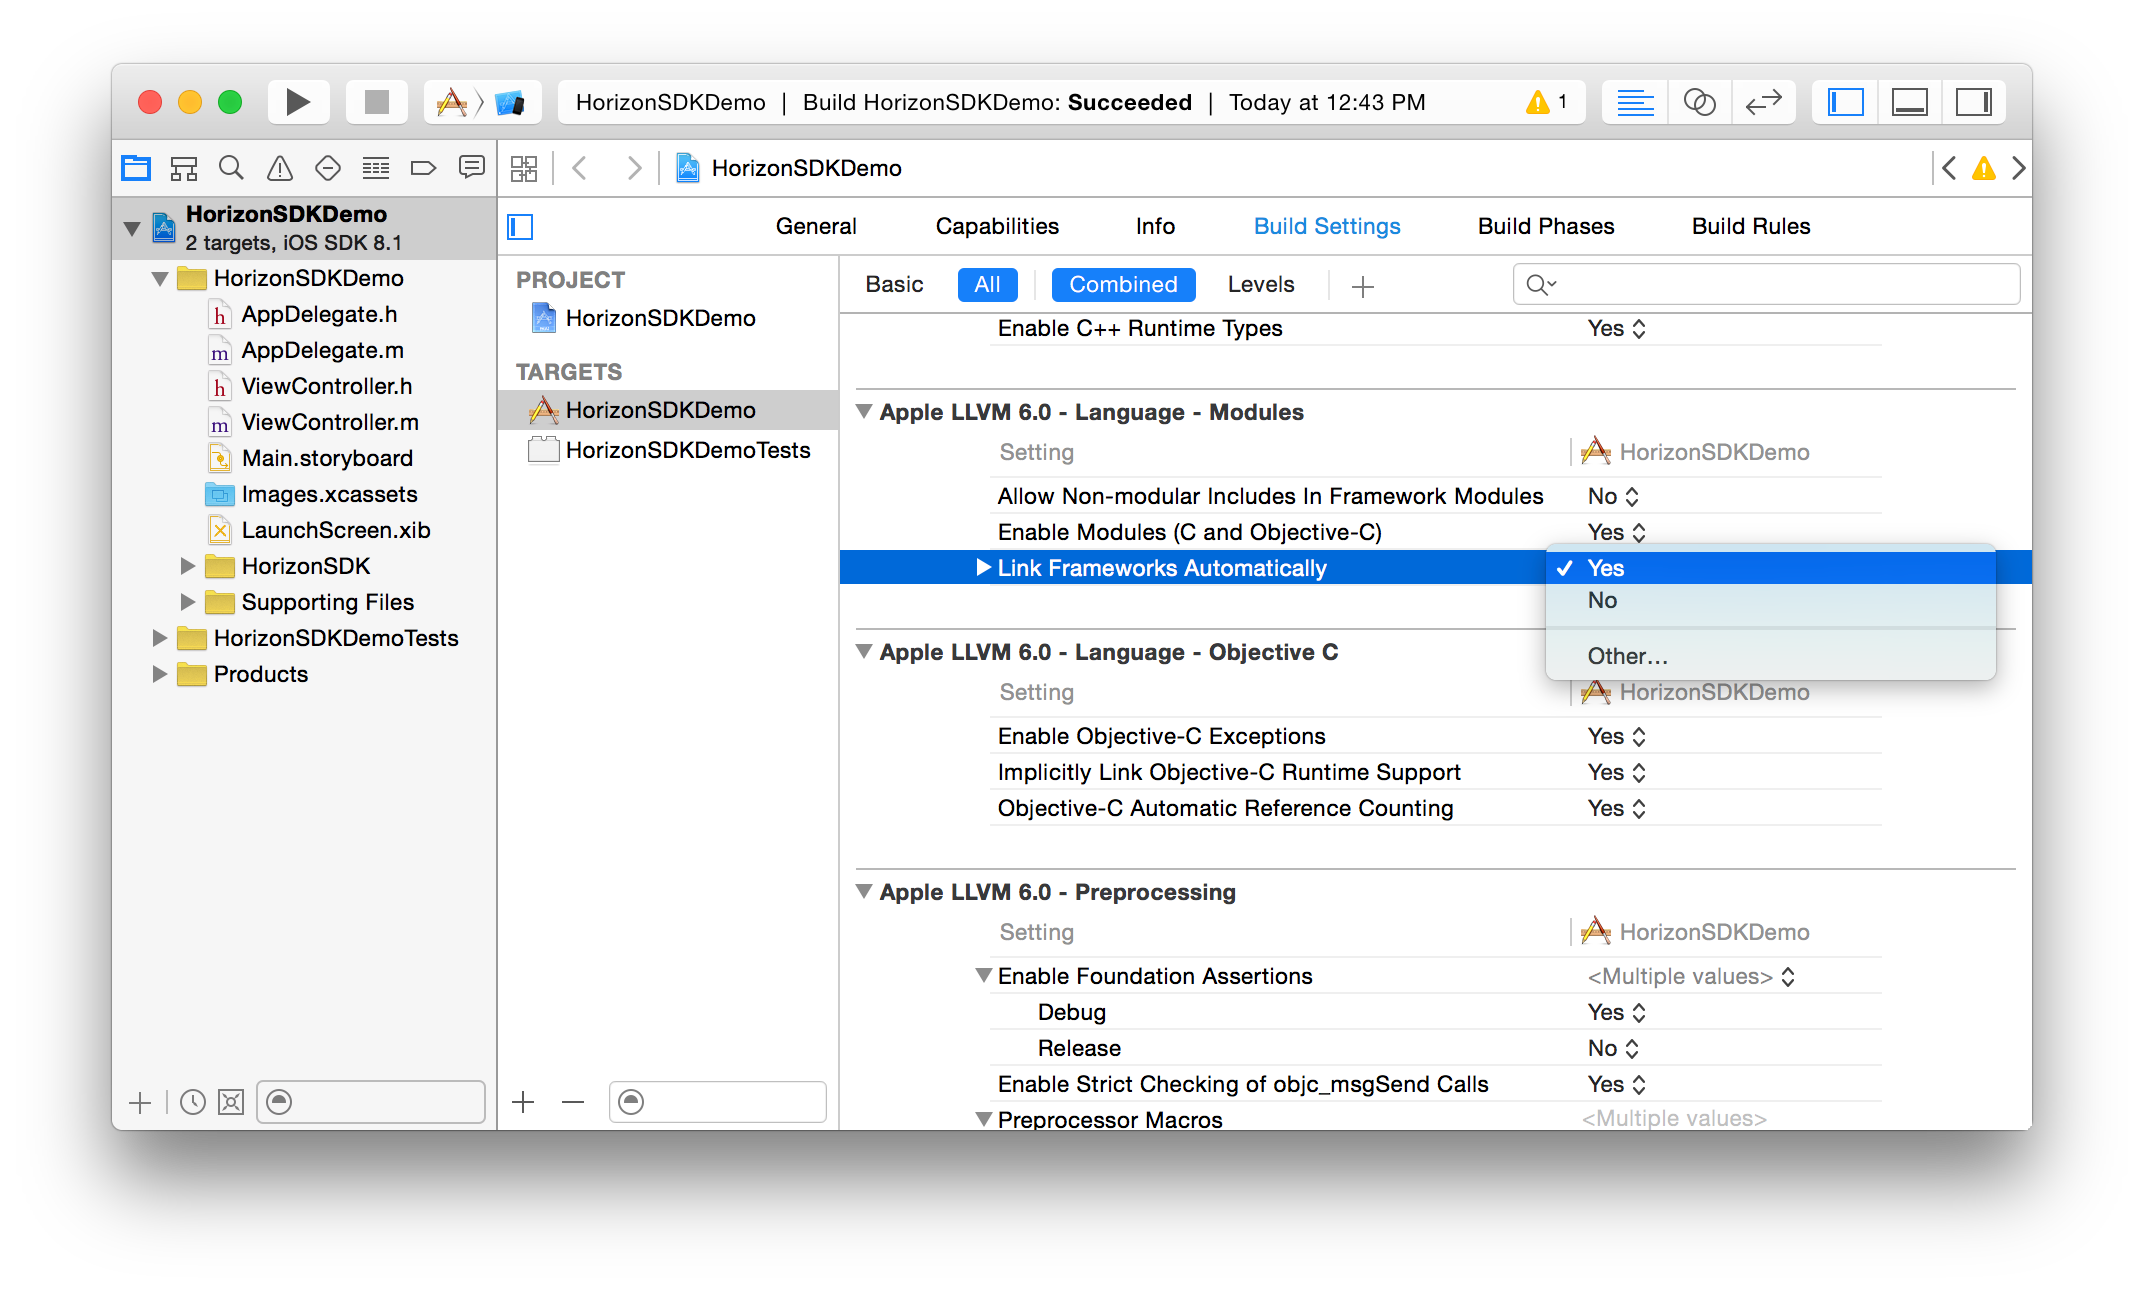Select the Images.xcassets catalog
This screenshot has height=1290, width=2144.
(x=329, y=494)
